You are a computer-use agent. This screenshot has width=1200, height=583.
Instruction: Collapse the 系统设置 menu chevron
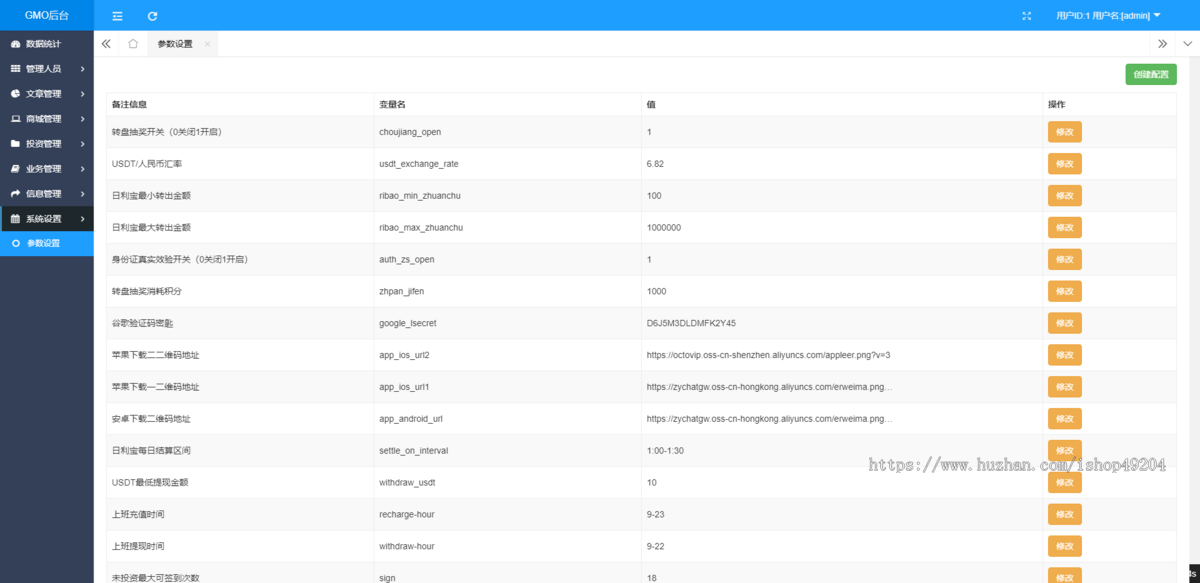click(x=82, y=219)
